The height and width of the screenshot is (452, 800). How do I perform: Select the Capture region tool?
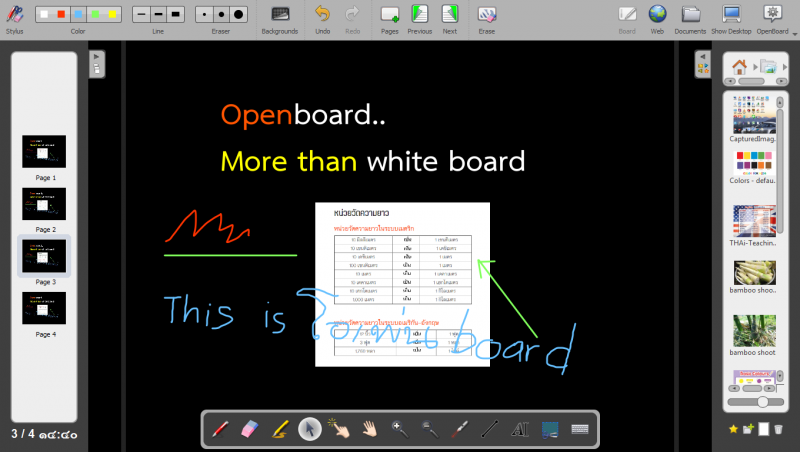[x=550, y=429]
